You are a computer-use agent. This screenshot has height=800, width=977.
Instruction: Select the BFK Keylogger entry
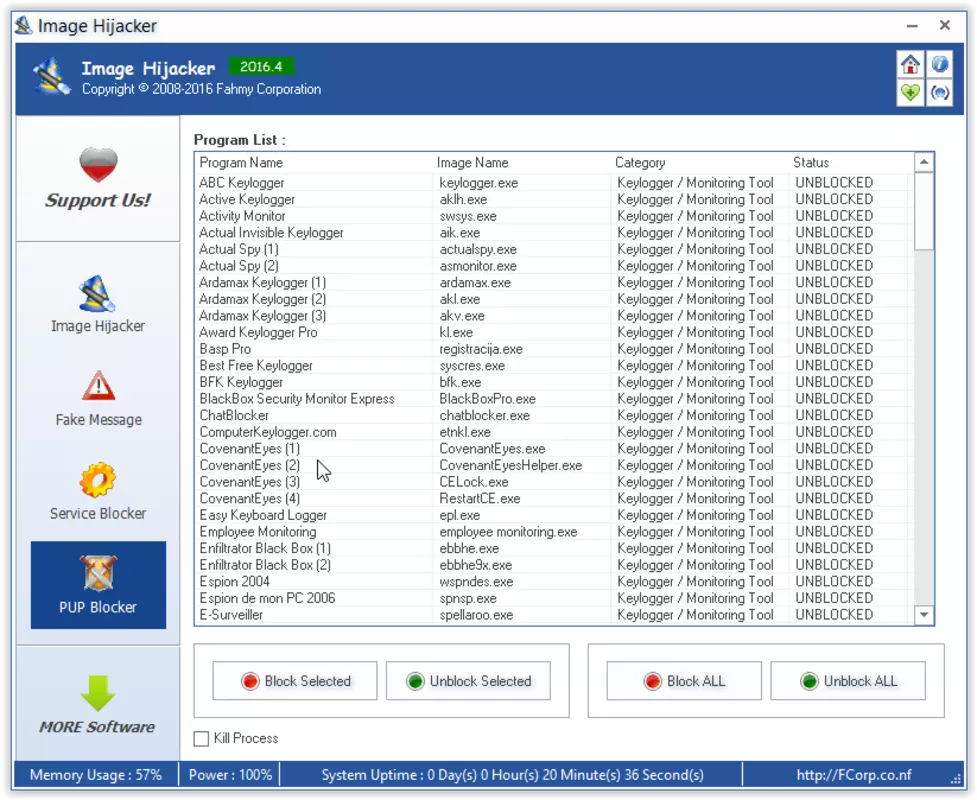554,382
